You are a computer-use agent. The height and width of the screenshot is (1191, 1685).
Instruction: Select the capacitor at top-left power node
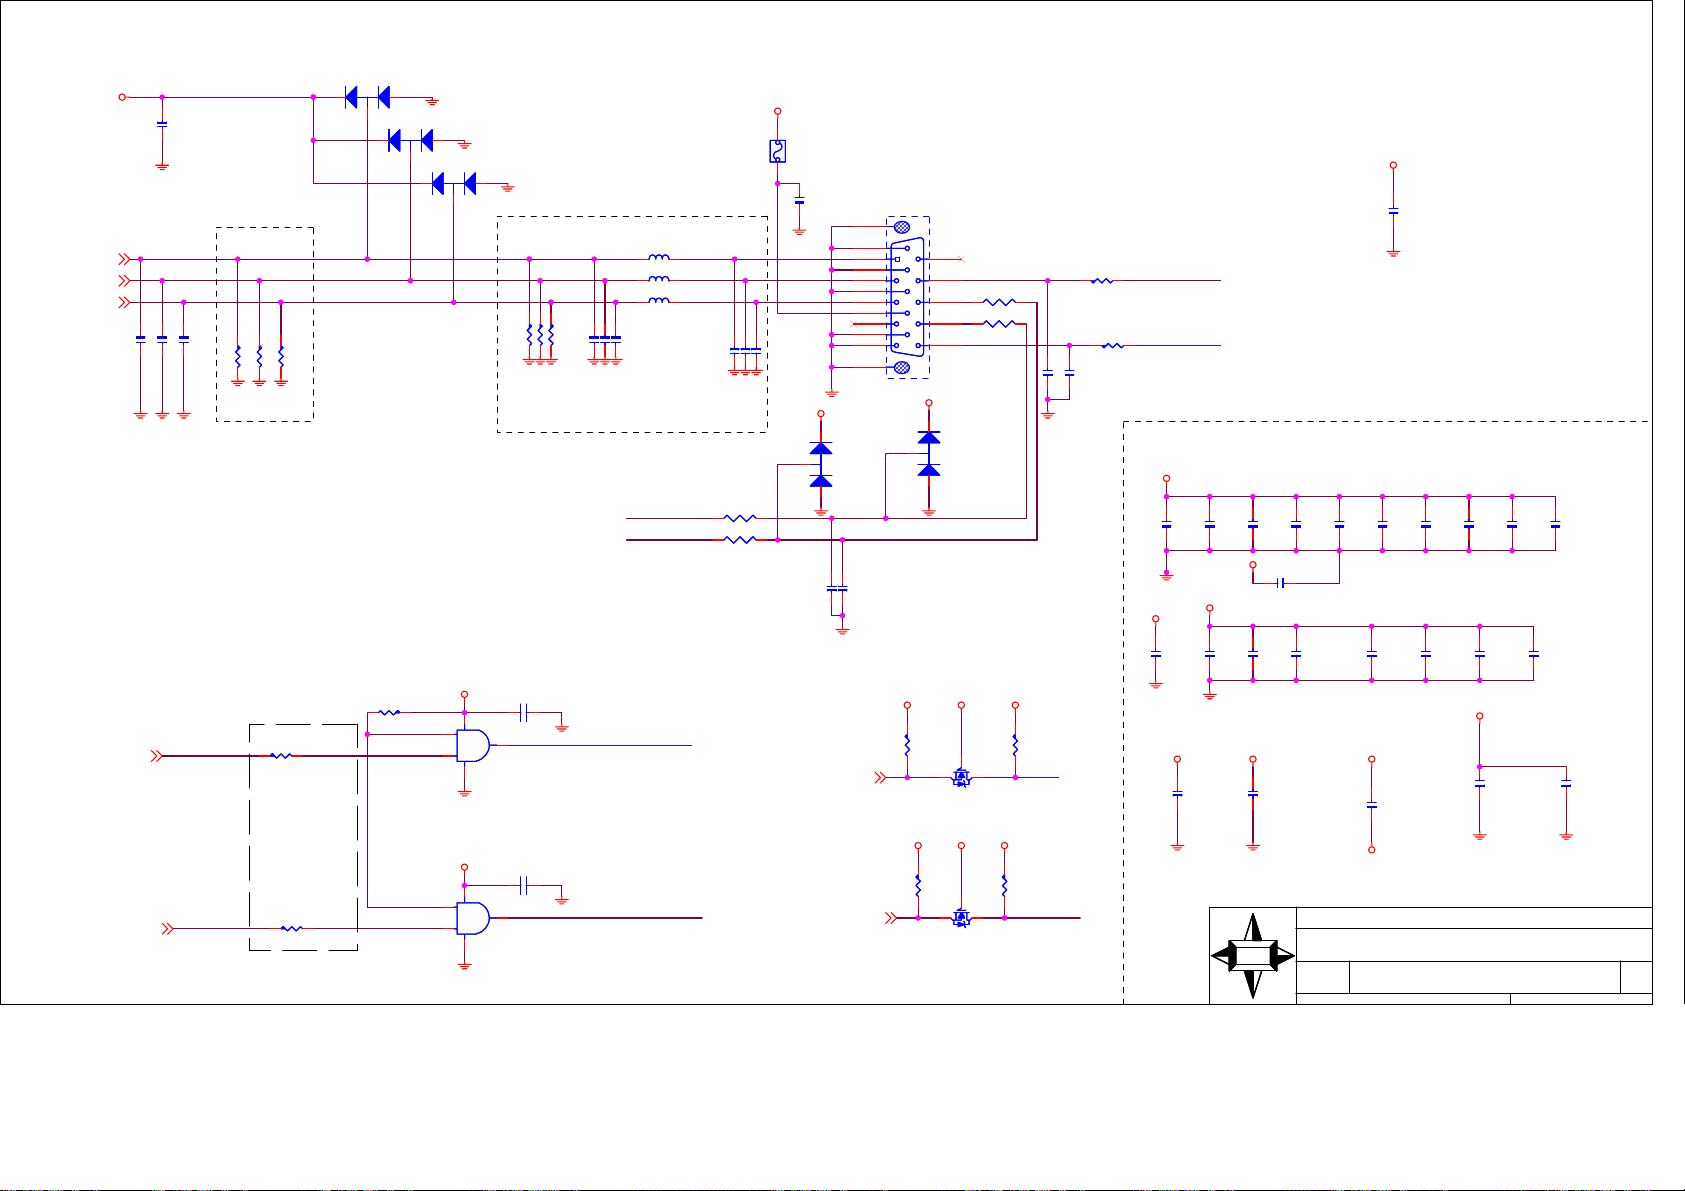click(x=162, y=124)
